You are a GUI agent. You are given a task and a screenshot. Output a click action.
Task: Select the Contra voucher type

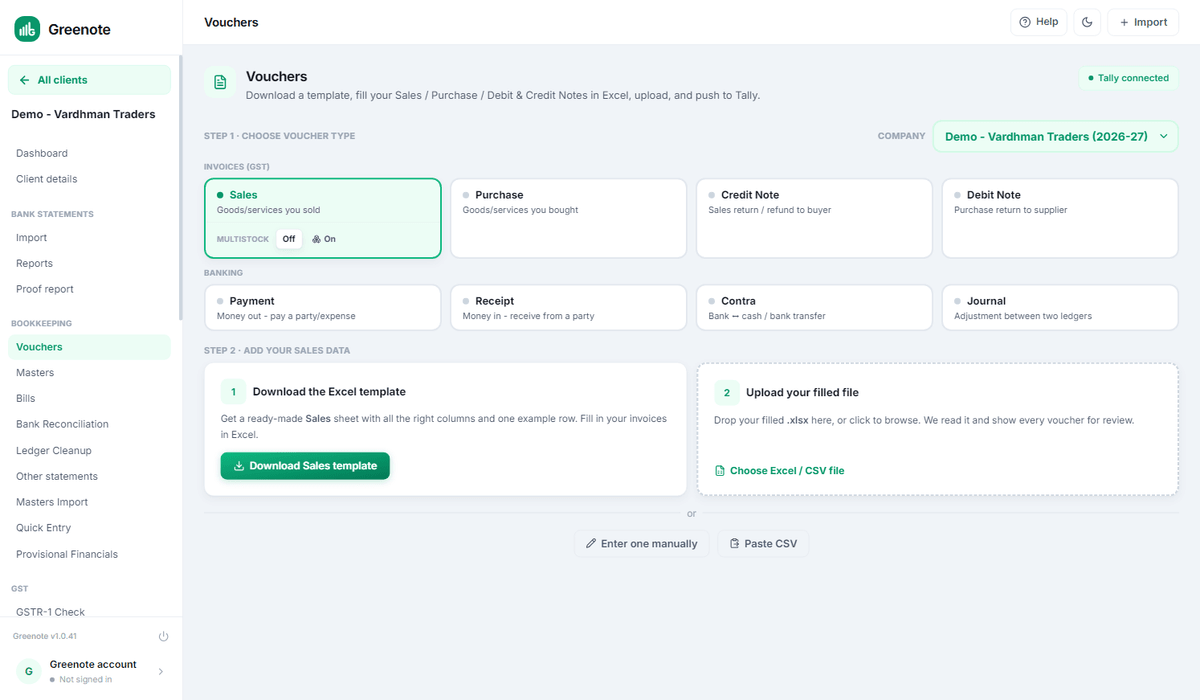814,307
